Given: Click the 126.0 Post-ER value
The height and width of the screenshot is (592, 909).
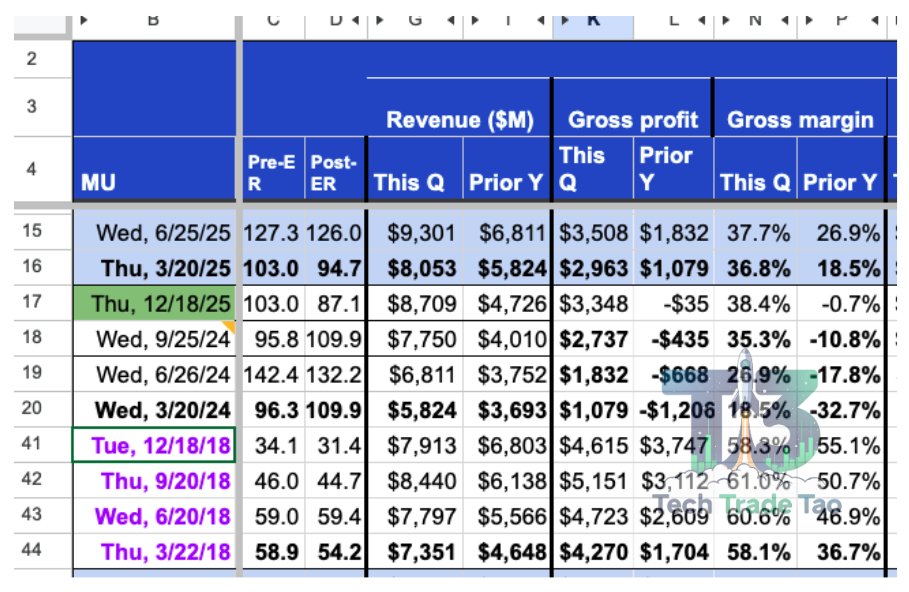Looking at the screenshot, I should click(334, 233).
